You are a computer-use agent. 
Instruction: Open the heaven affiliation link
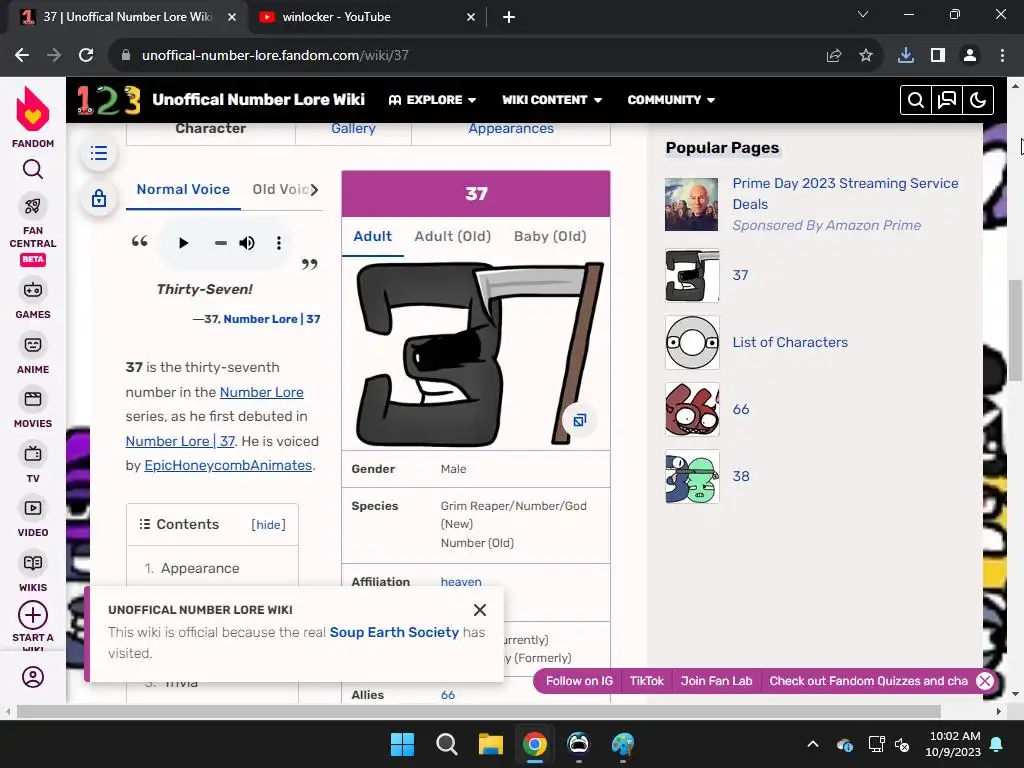(x=461, y=582)
